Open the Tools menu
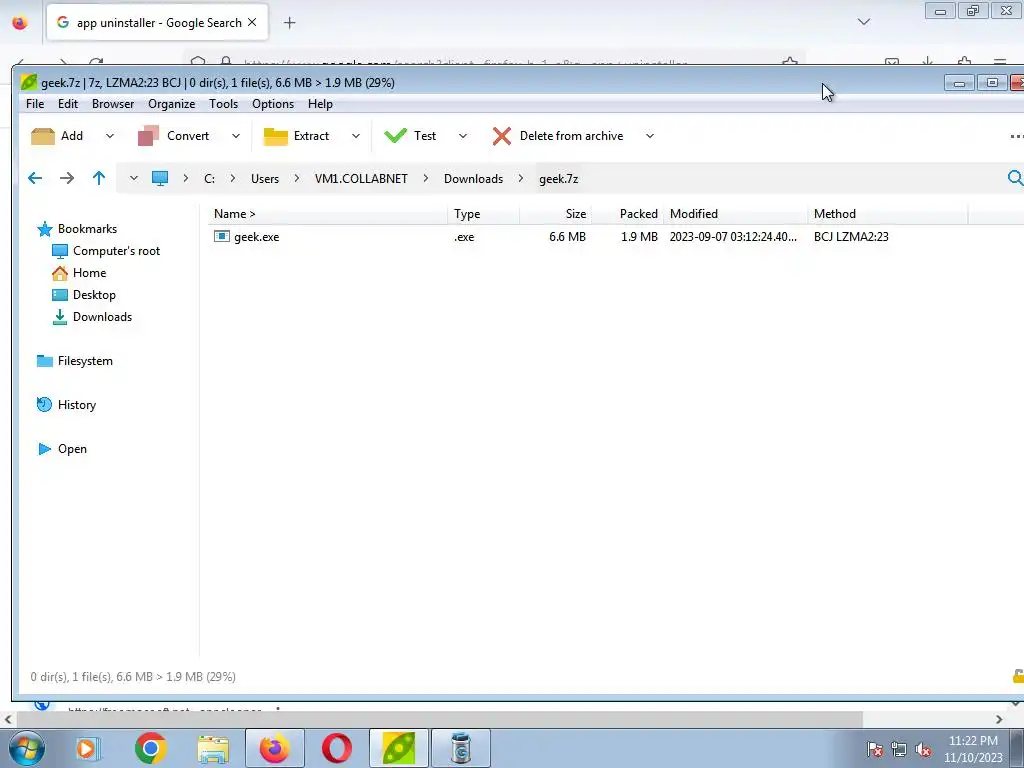The image size is (1024, 768). (223, 104)
